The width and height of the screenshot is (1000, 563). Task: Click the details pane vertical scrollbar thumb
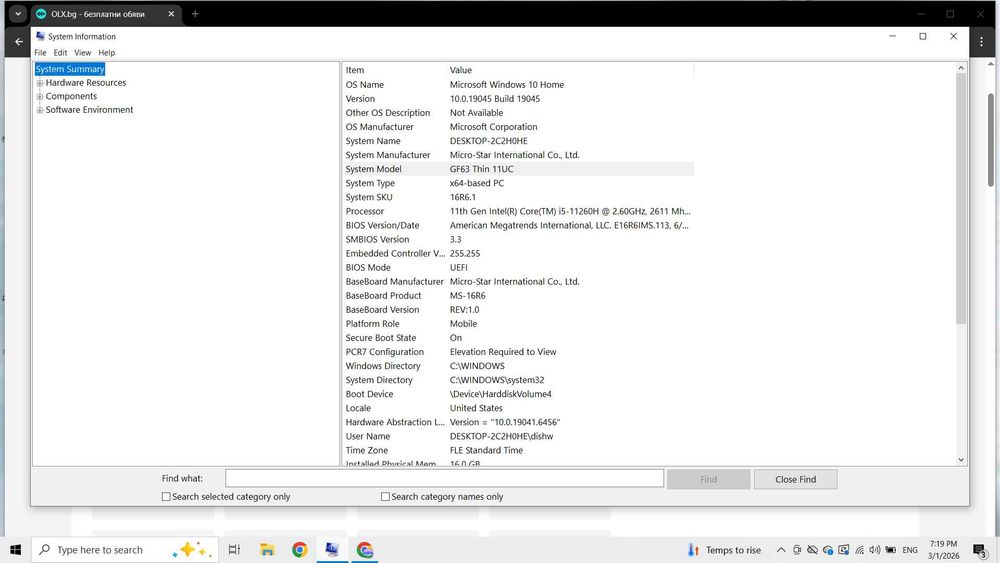(961, 198)
